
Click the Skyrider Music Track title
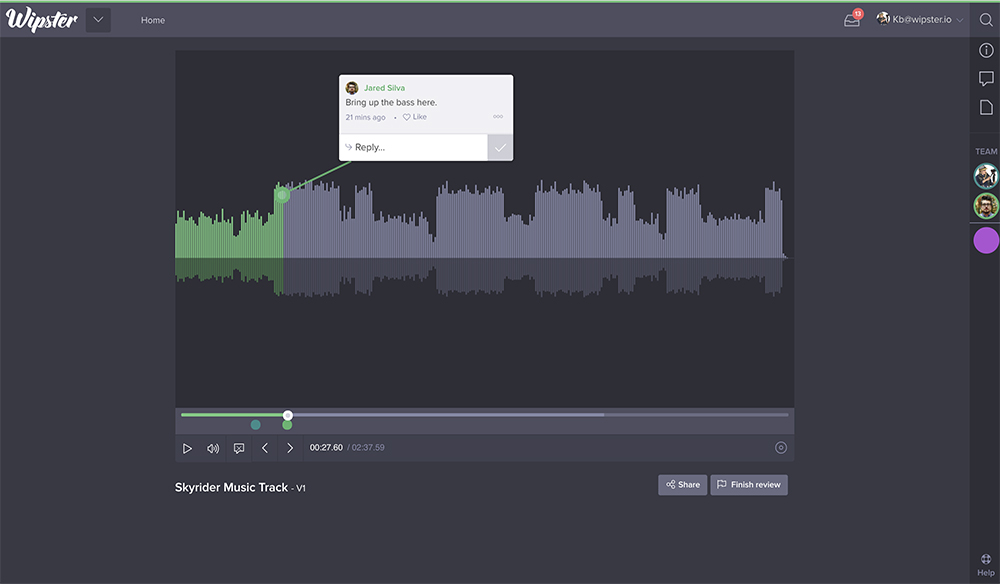(232, 487)
